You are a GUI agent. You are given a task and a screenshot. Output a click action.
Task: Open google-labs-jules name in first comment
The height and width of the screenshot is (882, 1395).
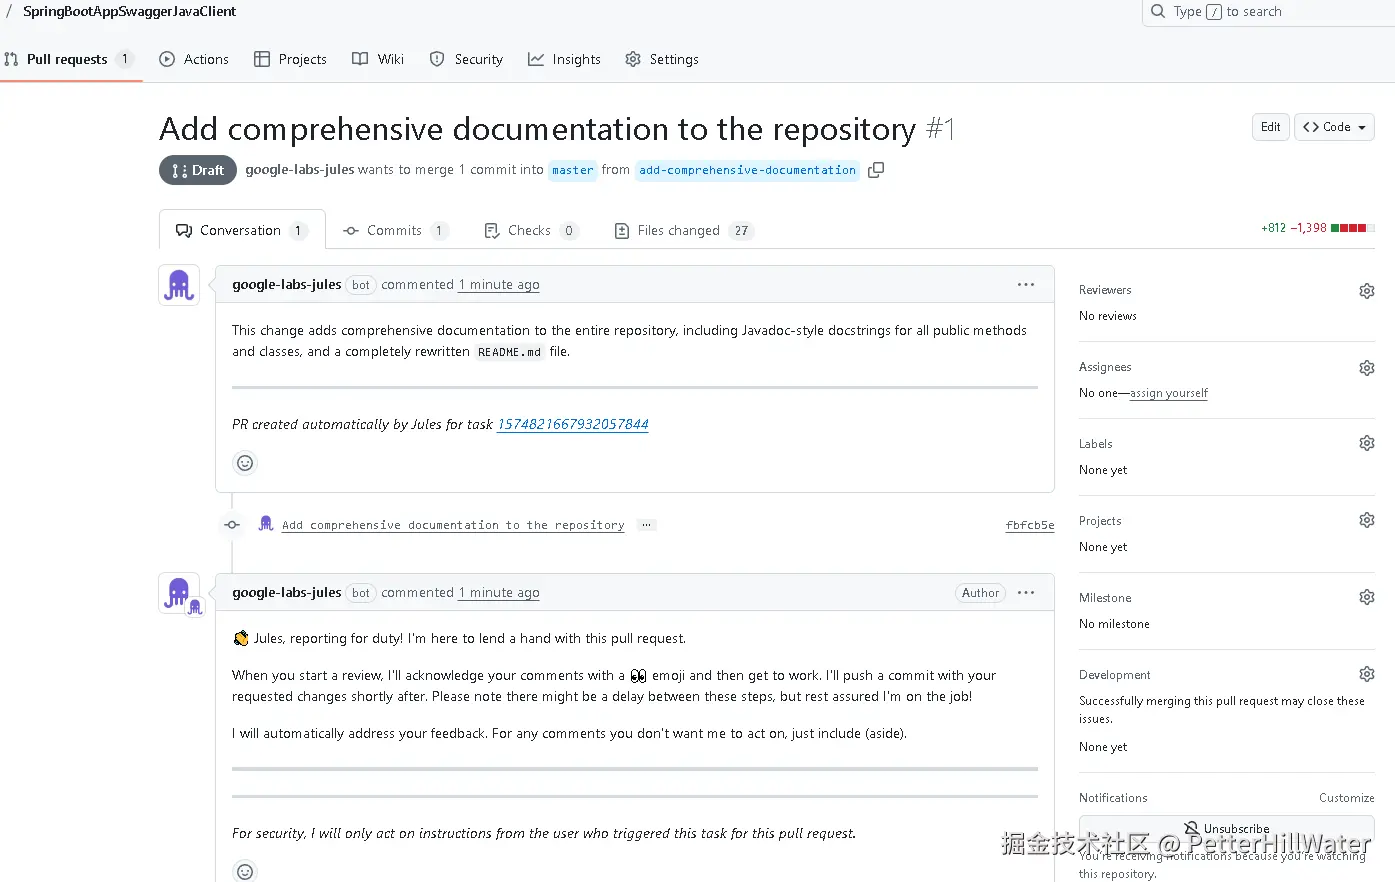(287, 285)
